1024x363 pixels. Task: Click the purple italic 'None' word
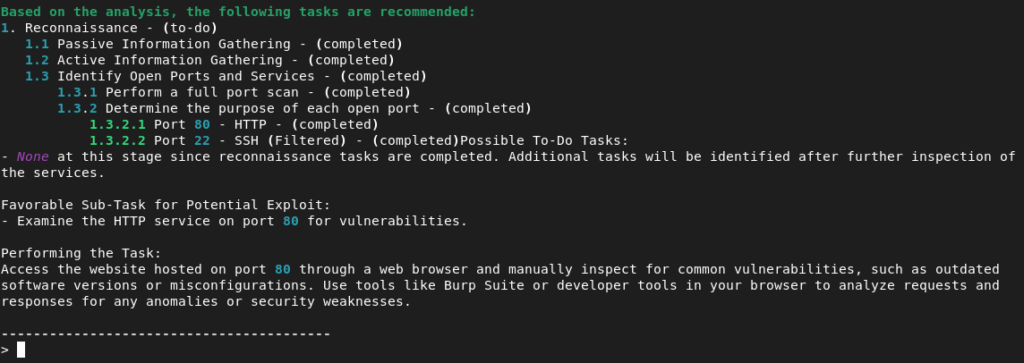[x=33, y=157]
